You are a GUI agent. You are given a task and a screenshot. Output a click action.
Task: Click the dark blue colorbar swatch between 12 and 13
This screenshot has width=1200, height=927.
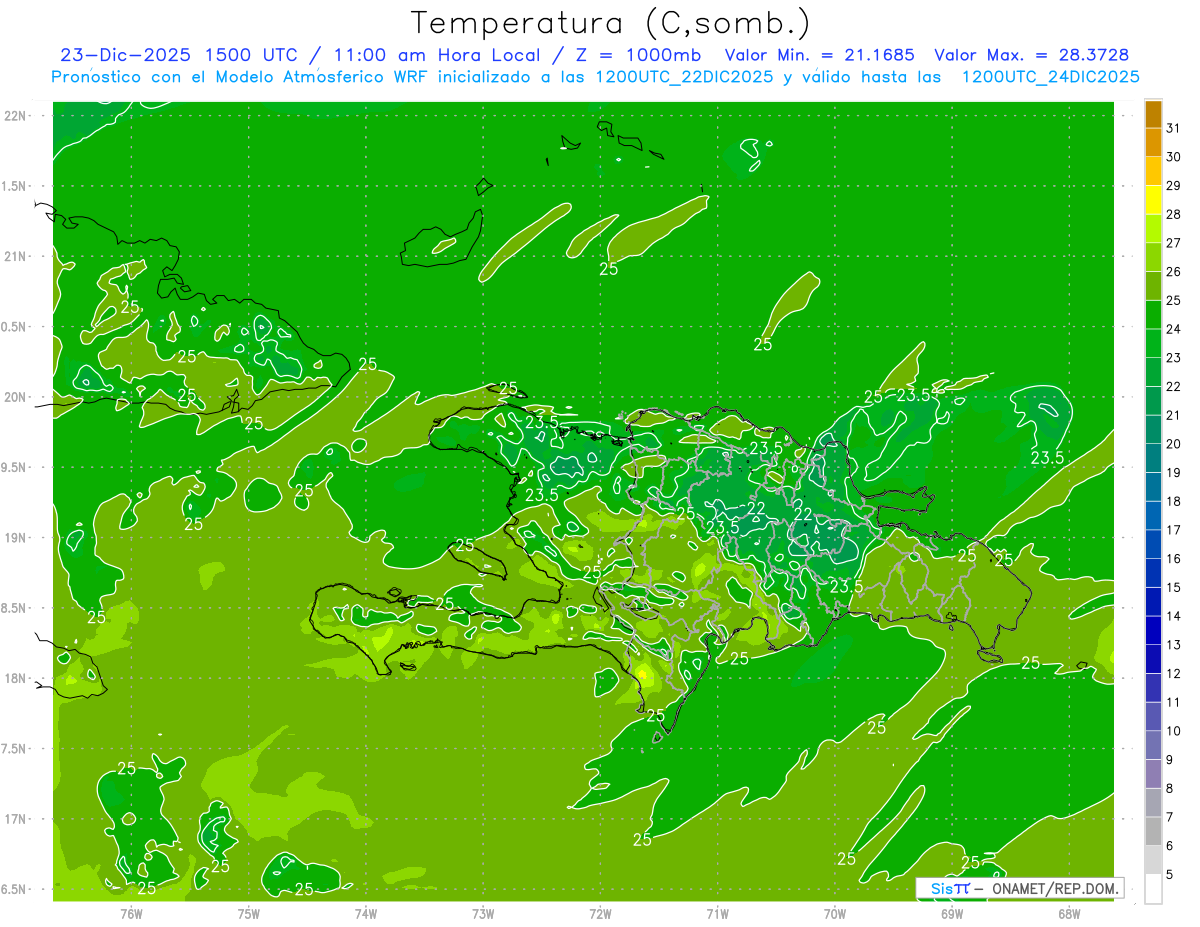[1153, 659]
